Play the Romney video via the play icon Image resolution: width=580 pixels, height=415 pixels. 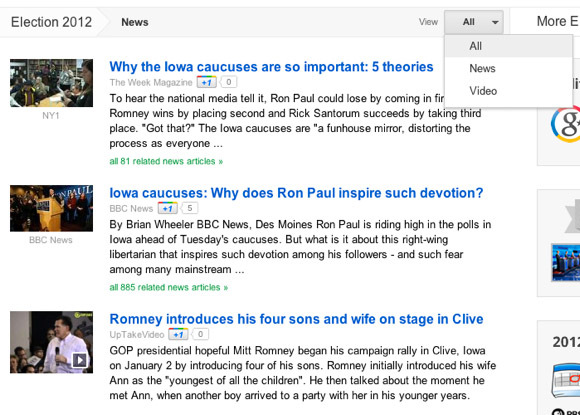[80, 360]
